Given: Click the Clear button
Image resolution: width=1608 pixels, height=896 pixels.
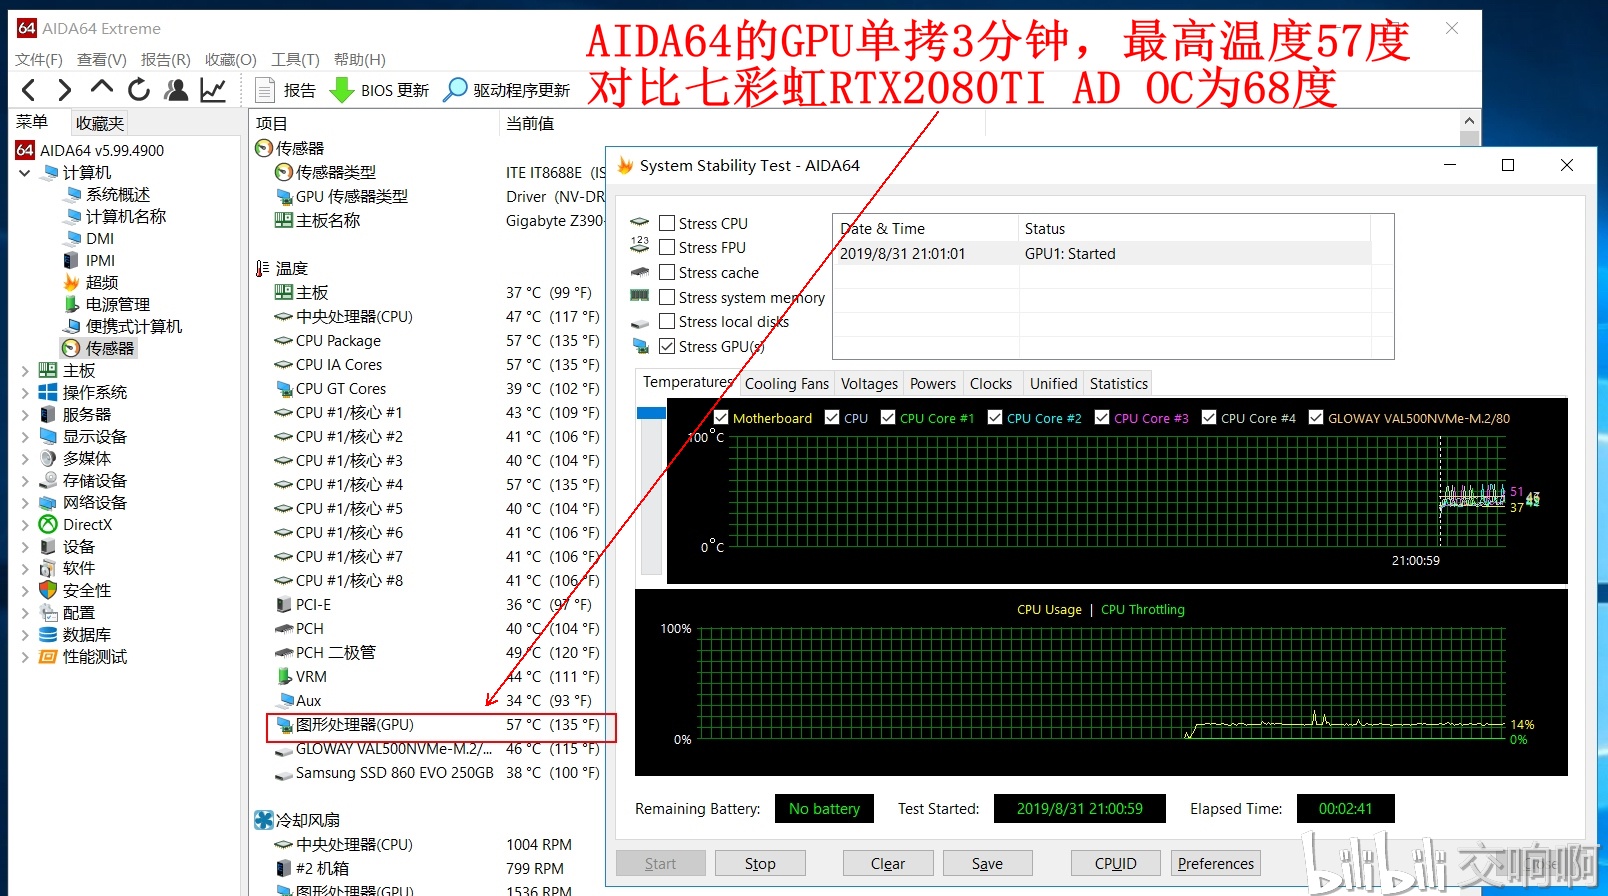Looking at the screenshot, I should pos(888,864).
